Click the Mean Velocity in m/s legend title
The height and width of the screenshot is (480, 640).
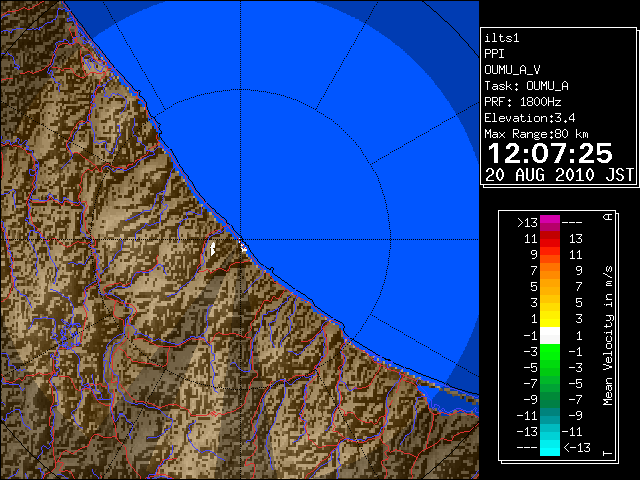pos(608,336)
